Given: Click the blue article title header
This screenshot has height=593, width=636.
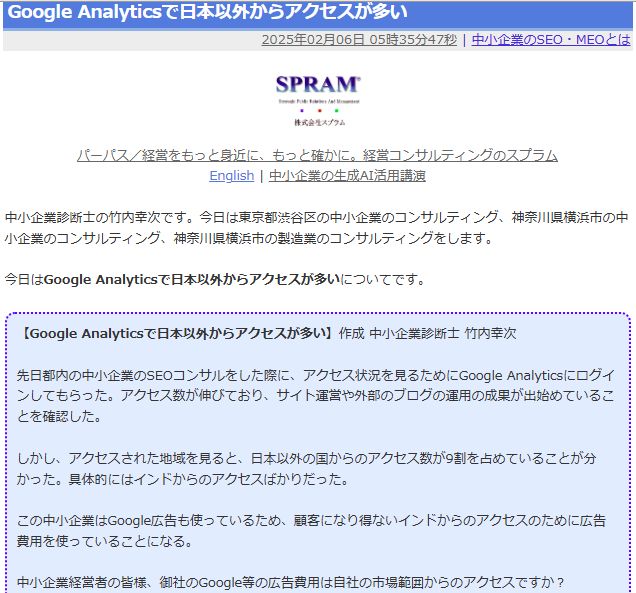Looking at the screenshot, I should (318, 13).
